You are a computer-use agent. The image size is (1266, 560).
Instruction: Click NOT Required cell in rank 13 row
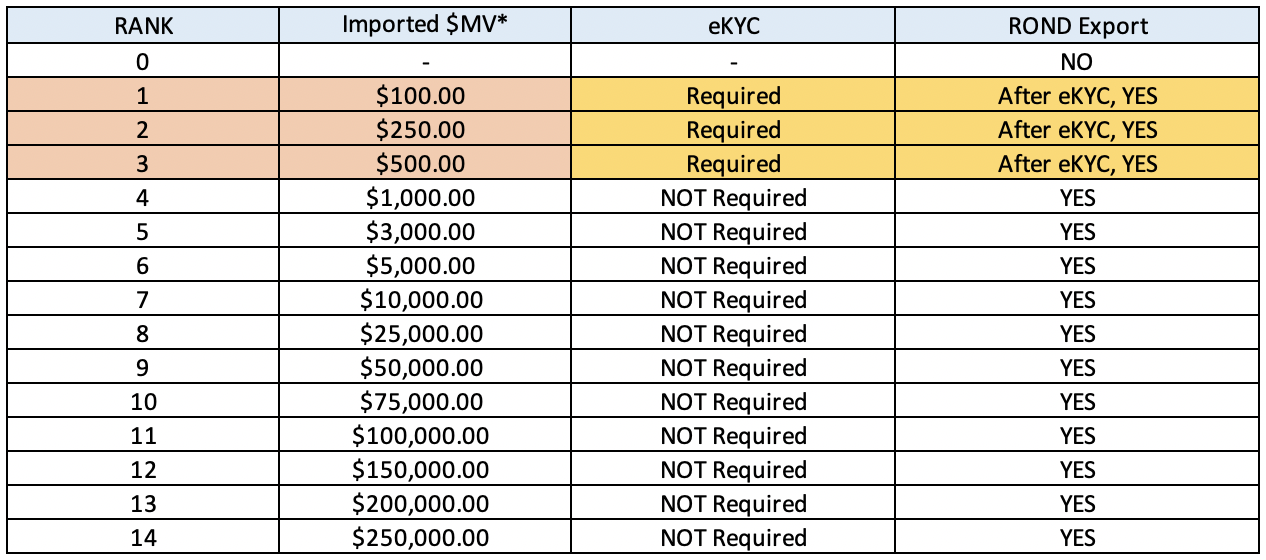(x=733, y=504)
